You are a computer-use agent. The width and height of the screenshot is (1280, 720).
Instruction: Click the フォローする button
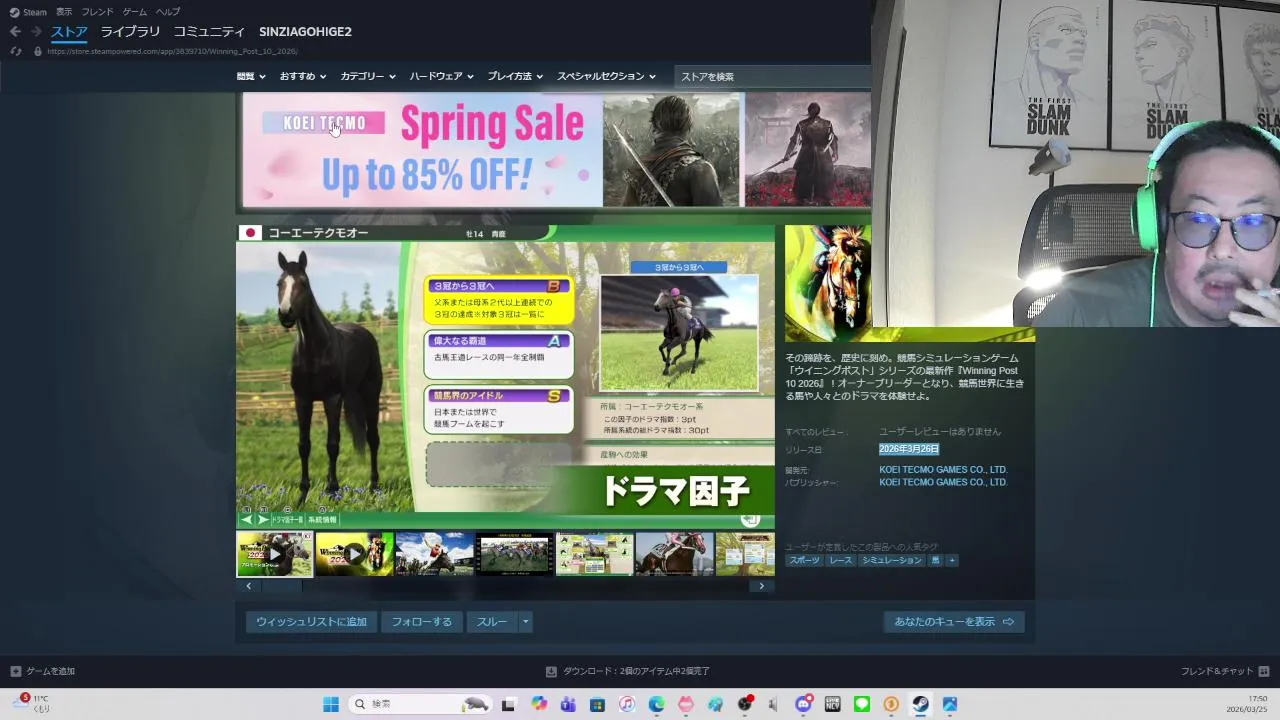421,622
